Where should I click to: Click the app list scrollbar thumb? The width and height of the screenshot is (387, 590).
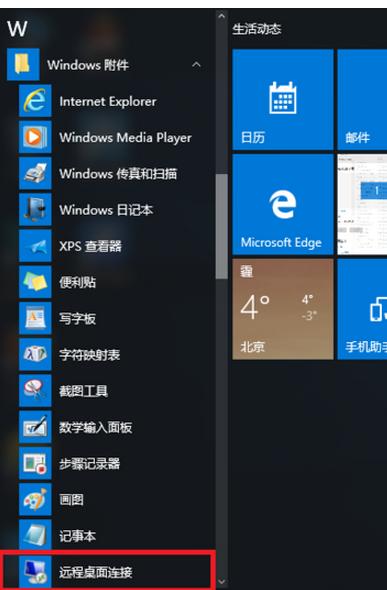[222, 226]
